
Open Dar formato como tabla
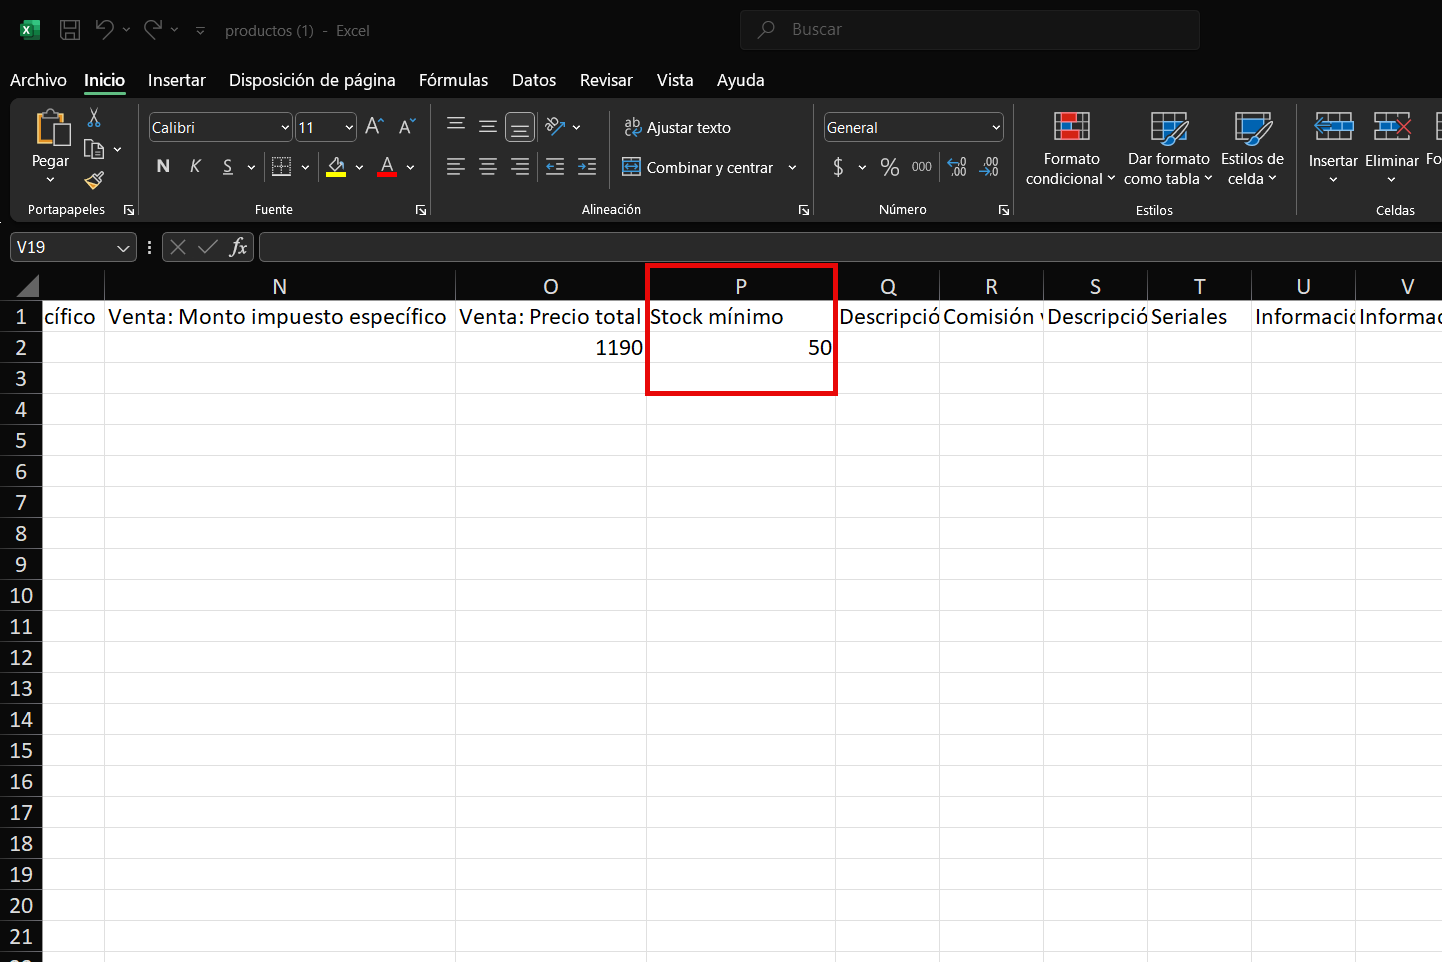(x=1168, y=148)
